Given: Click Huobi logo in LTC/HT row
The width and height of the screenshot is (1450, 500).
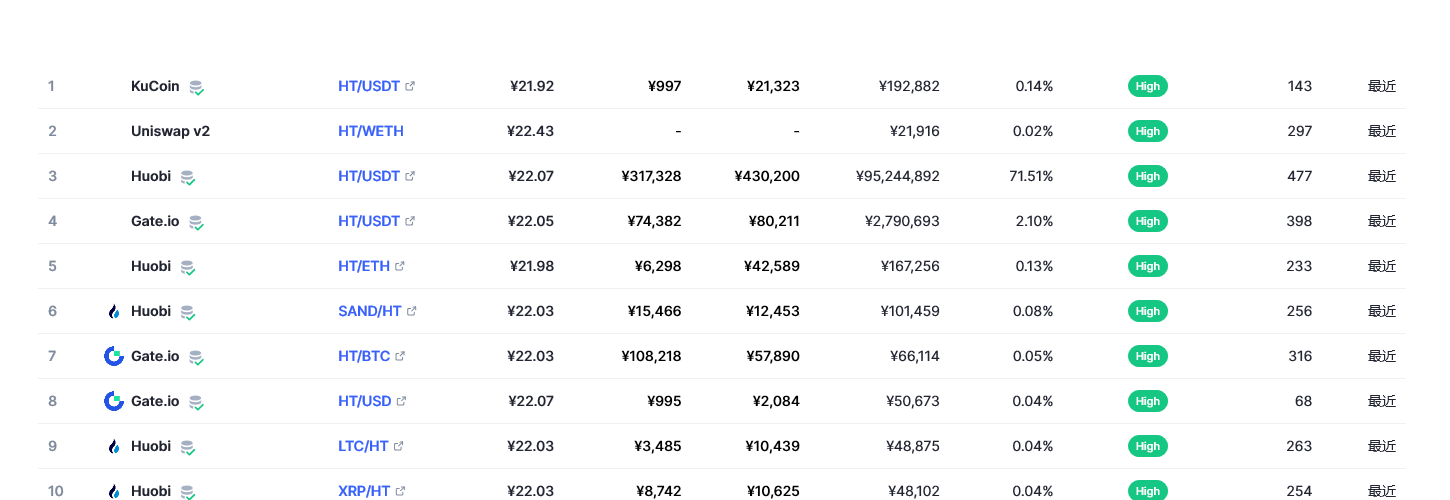Looking at the screenshot, I should tap(114, 446).
